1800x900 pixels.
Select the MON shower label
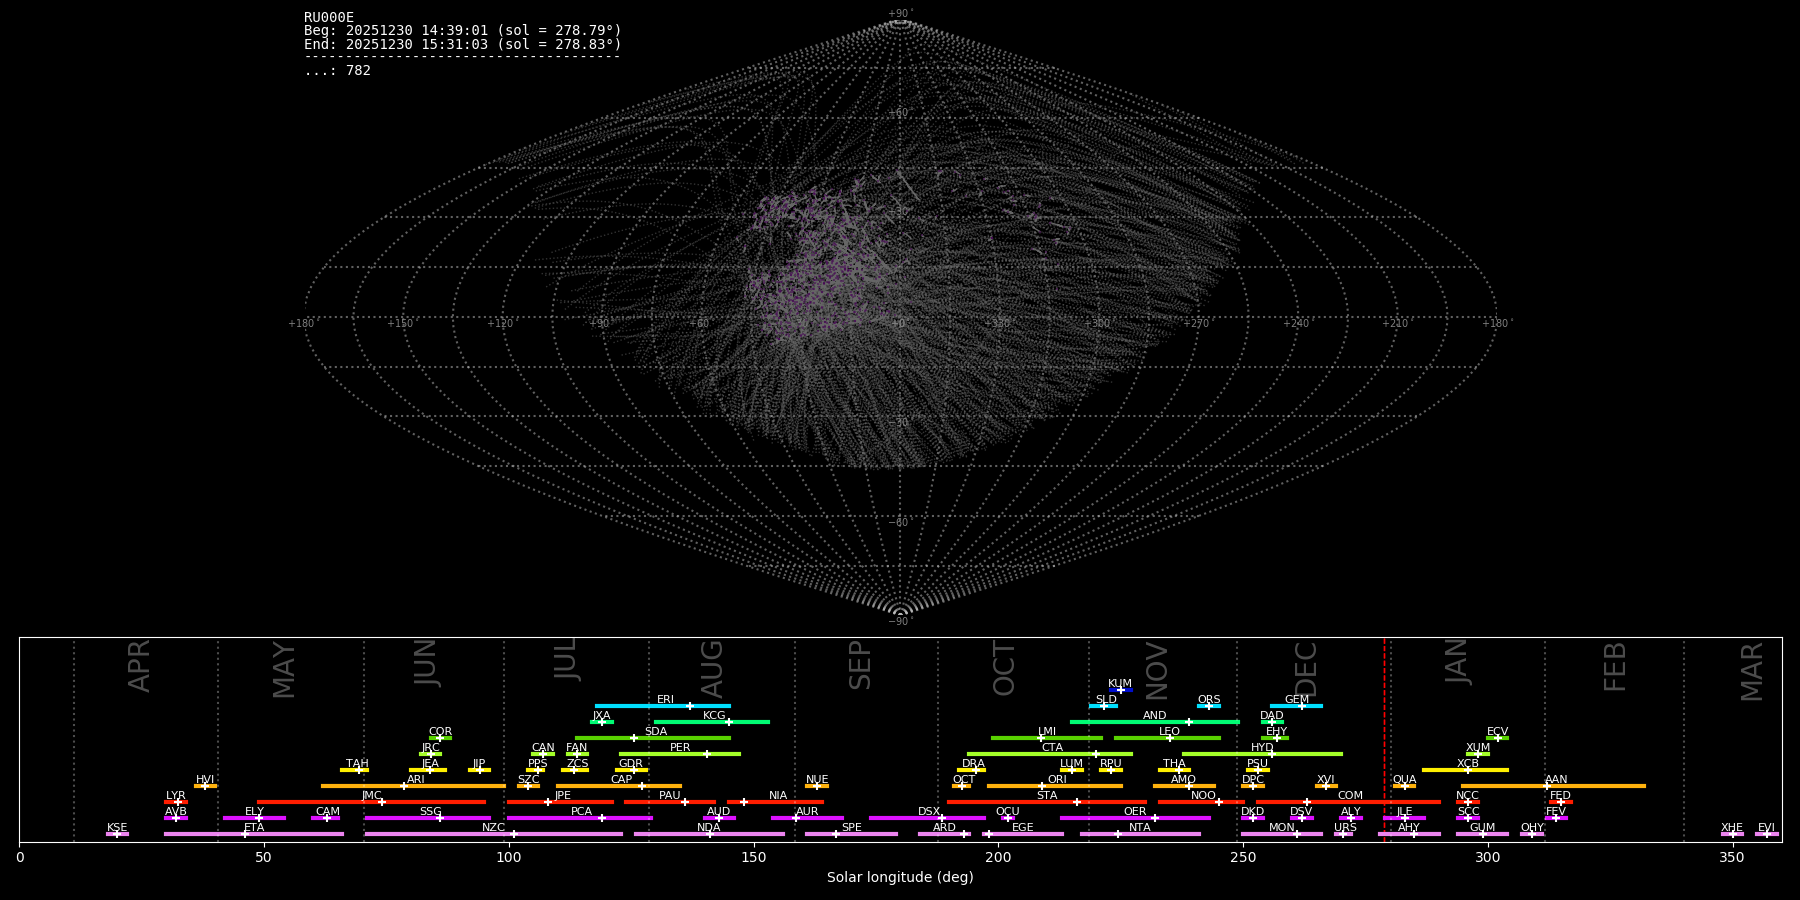[1282, 828]
